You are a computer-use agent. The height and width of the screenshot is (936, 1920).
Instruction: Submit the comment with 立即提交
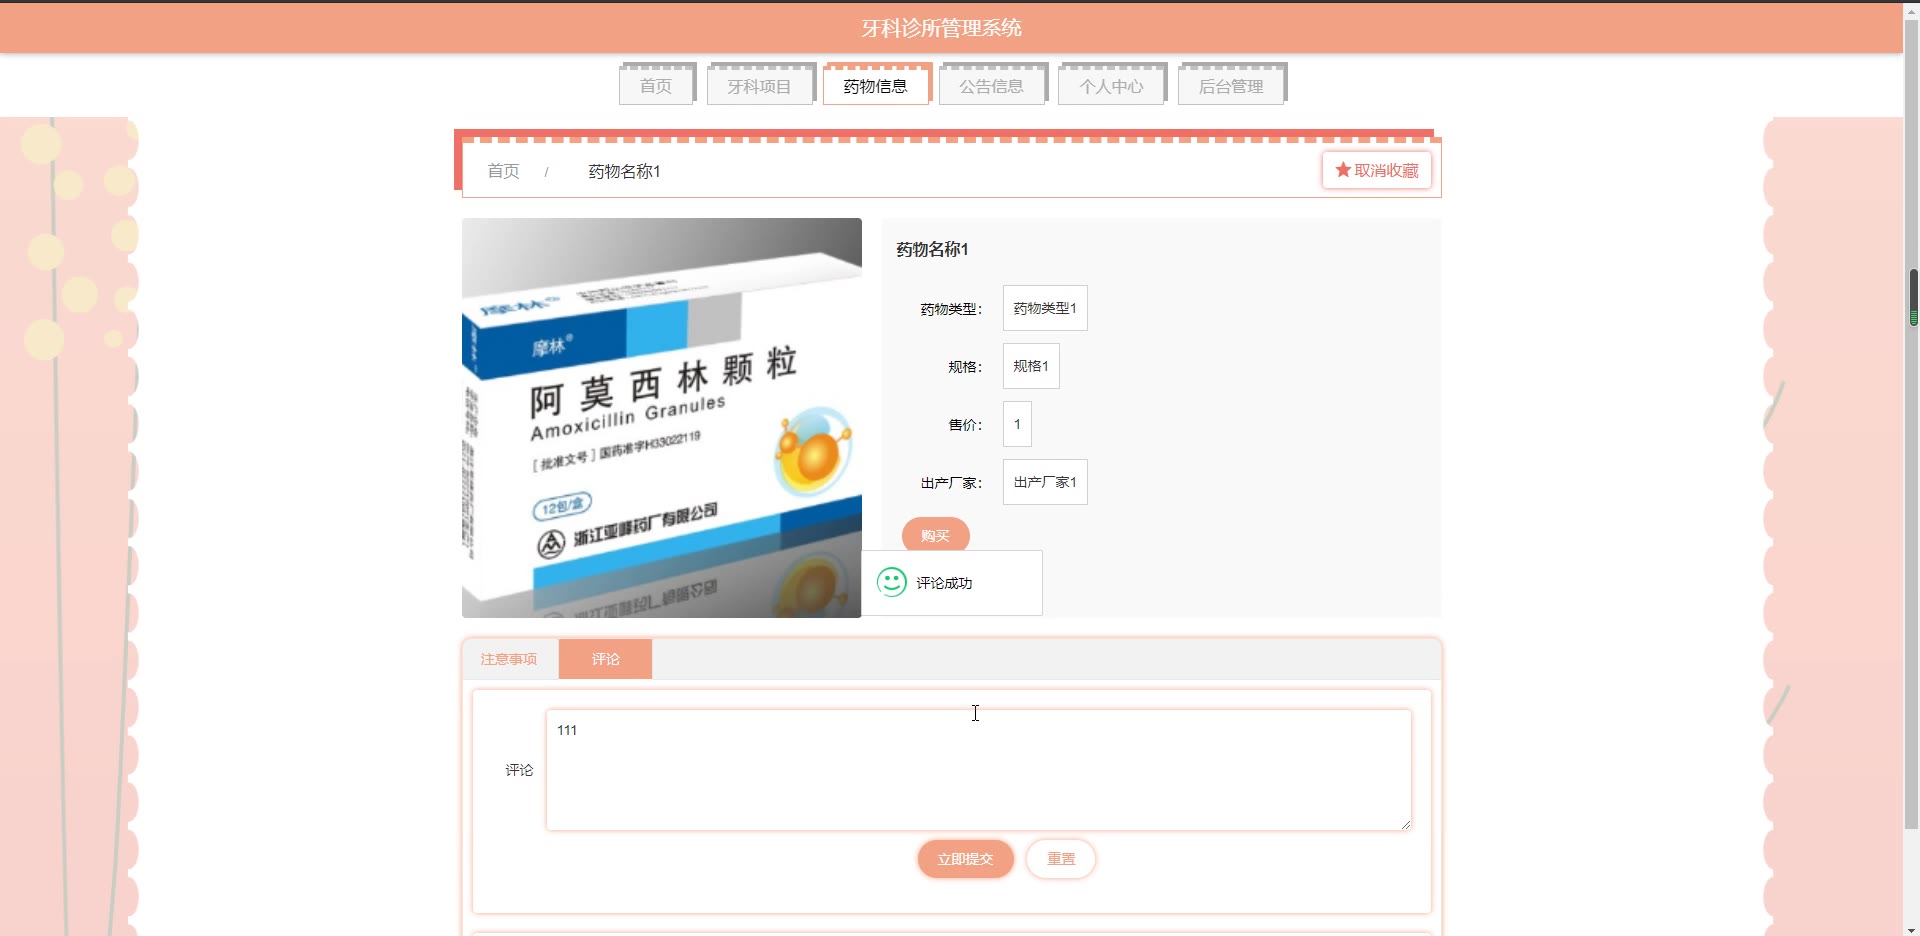[965, 859]
